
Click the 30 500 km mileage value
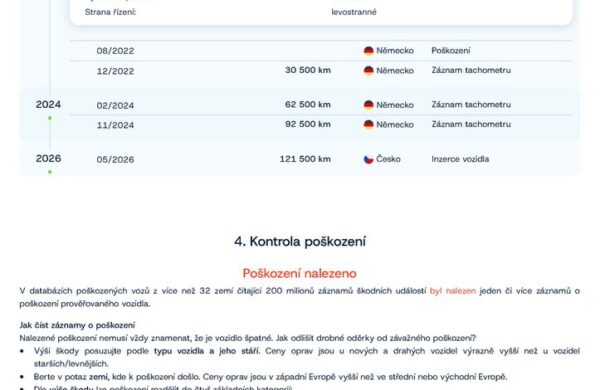coord(308,70)
